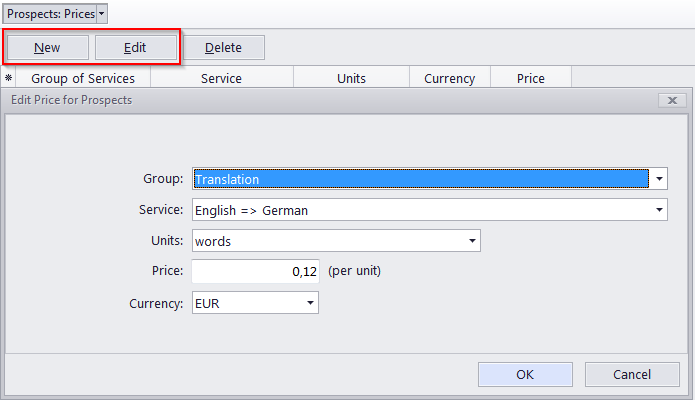
Task: Sort by Group of Services column header
Action: (83, 78)
